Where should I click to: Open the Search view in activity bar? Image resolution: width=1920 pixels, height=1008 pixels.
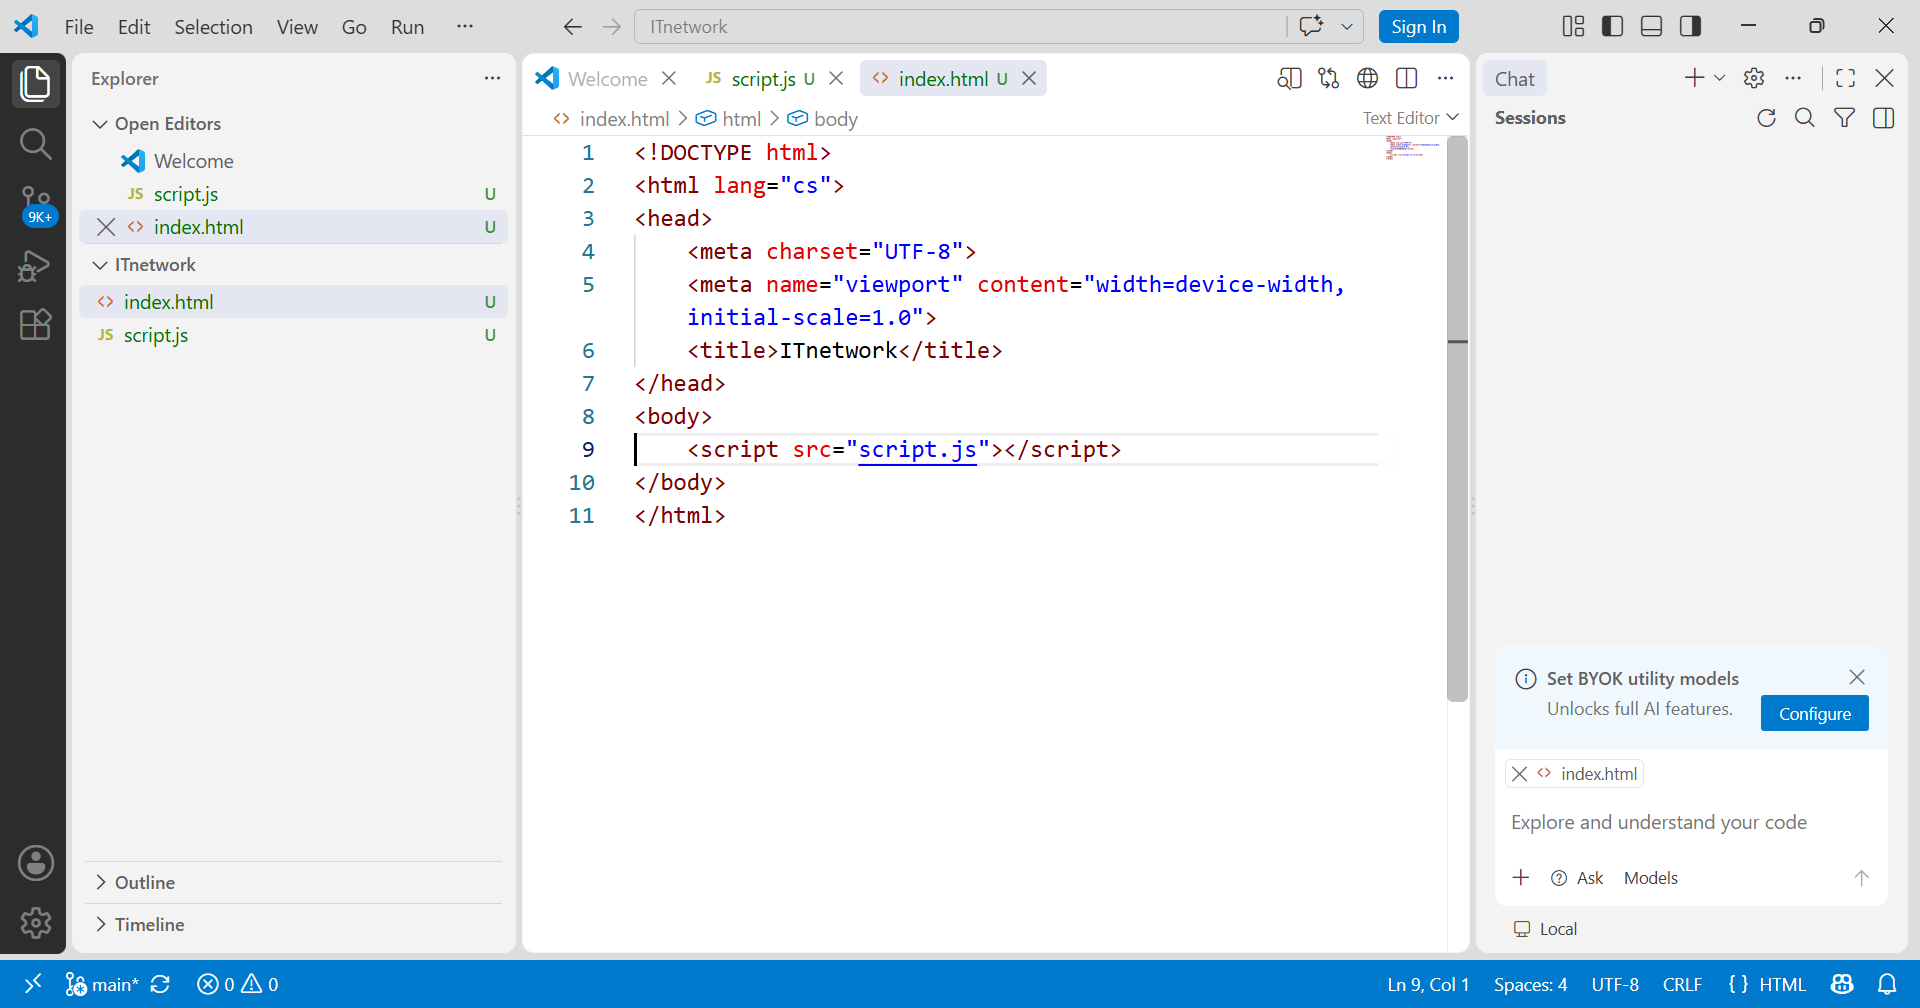coord(35,144)
